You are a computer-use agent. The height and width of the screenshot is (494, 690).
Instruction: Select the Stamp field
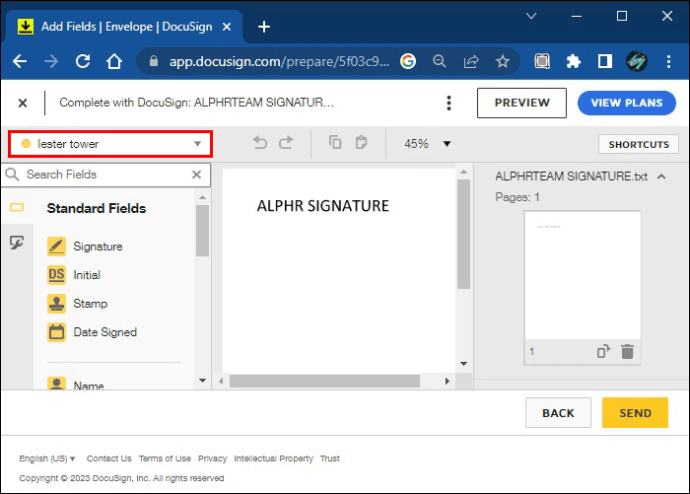[x=77, y=304]
